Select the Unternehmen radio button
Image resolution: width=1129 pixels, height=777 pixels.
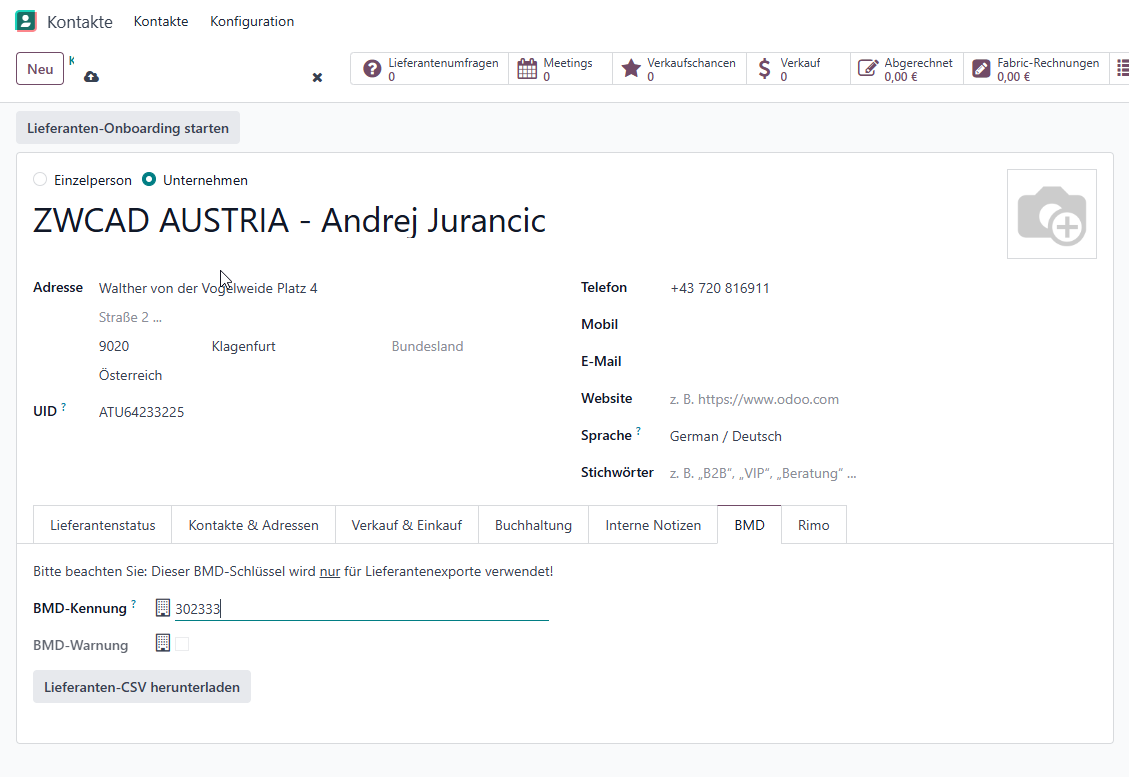[149, 179]
